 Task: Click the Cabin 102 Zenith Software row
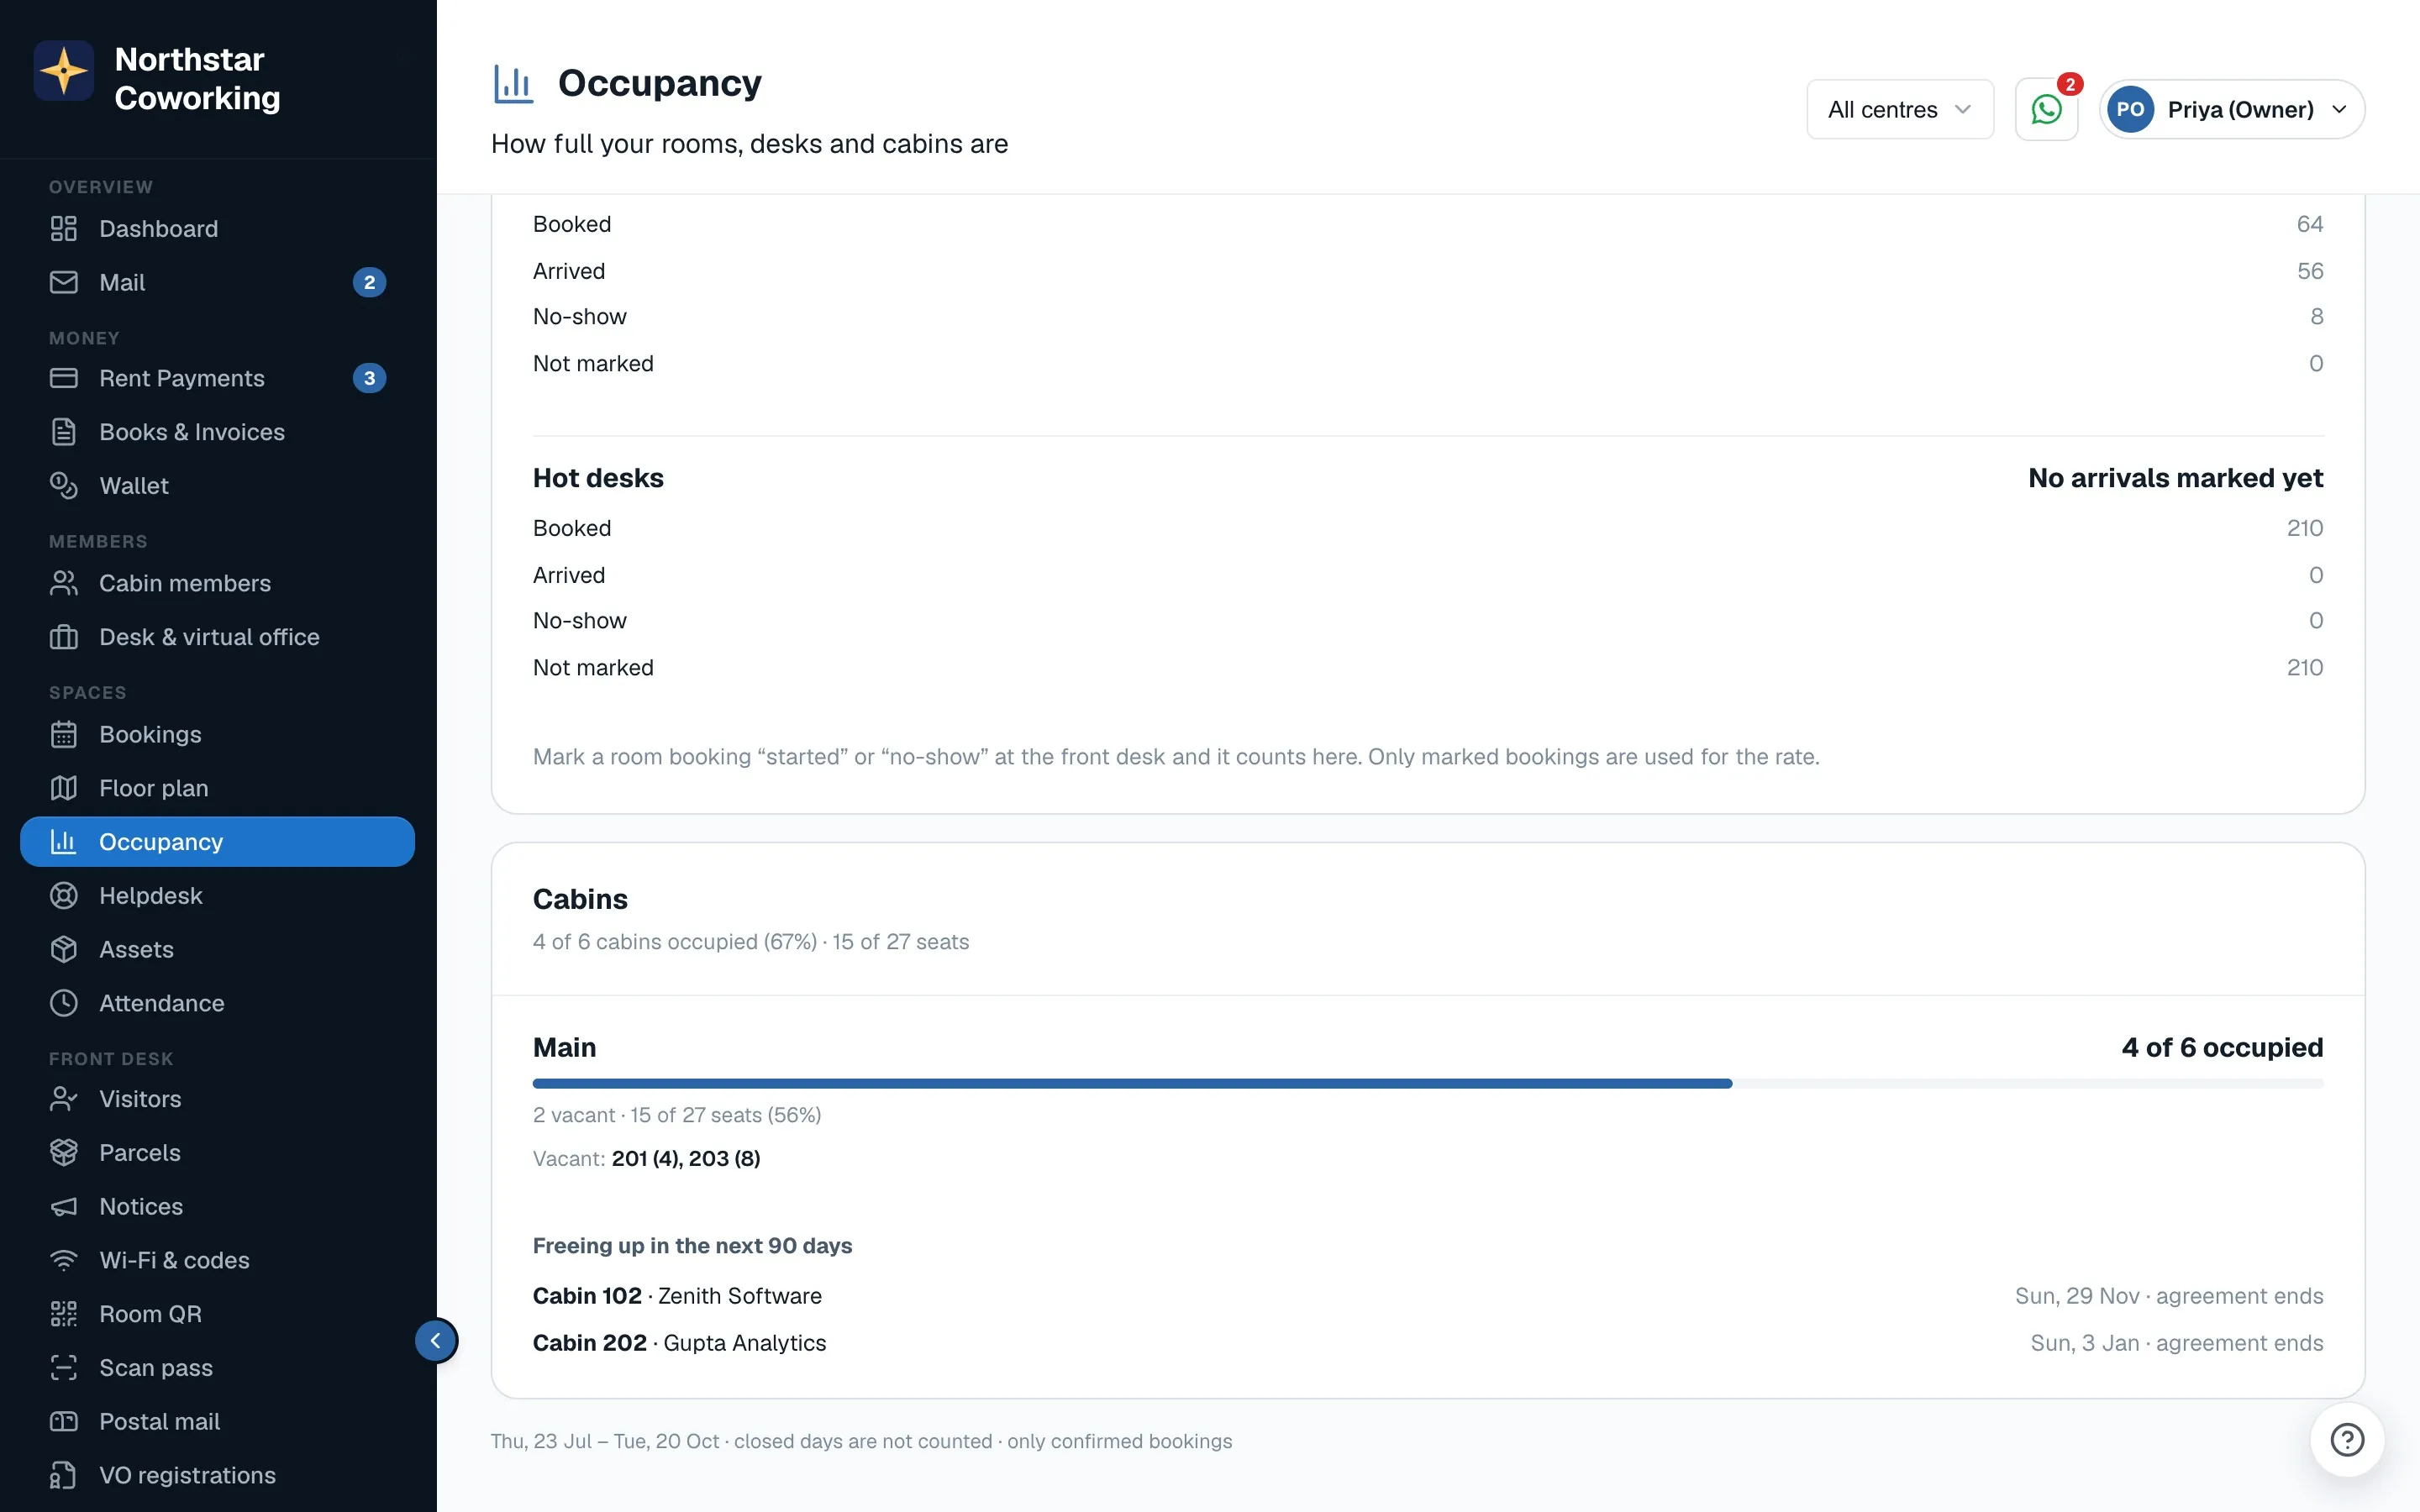[1428, 1296]
